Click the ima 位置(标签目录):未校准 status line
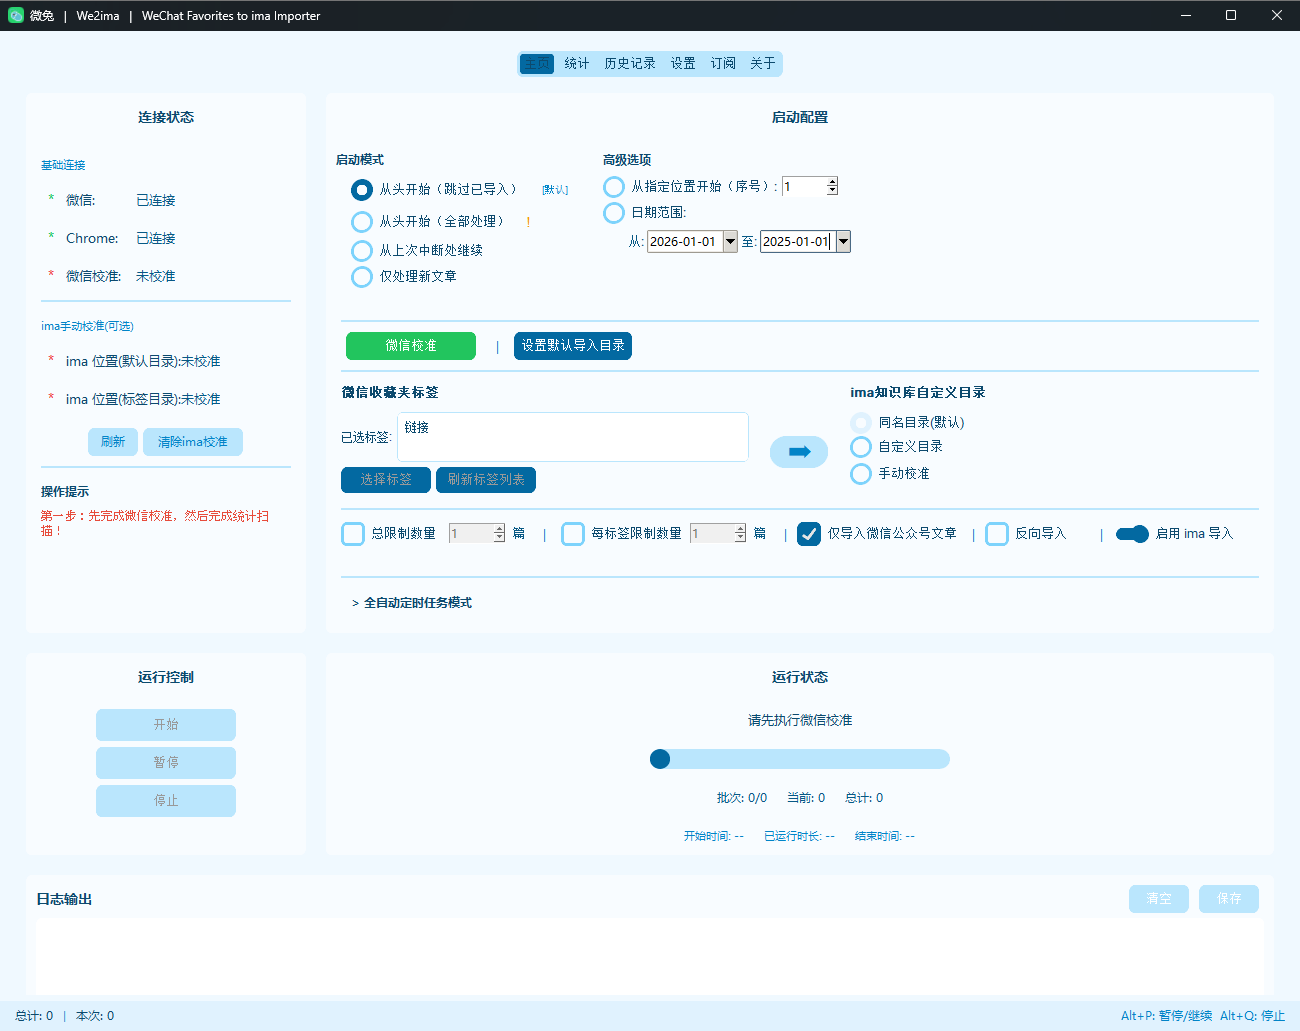This screenshot has width=1300, height=1031. point(143,400)
